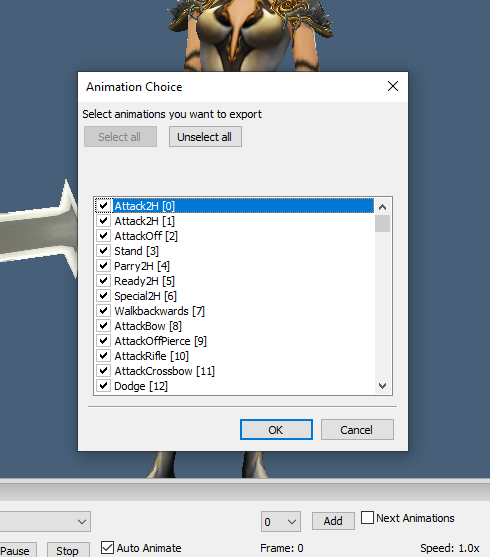
Task: Select the Walkbackwards [7] list row
Action: (x=235, y=311)
